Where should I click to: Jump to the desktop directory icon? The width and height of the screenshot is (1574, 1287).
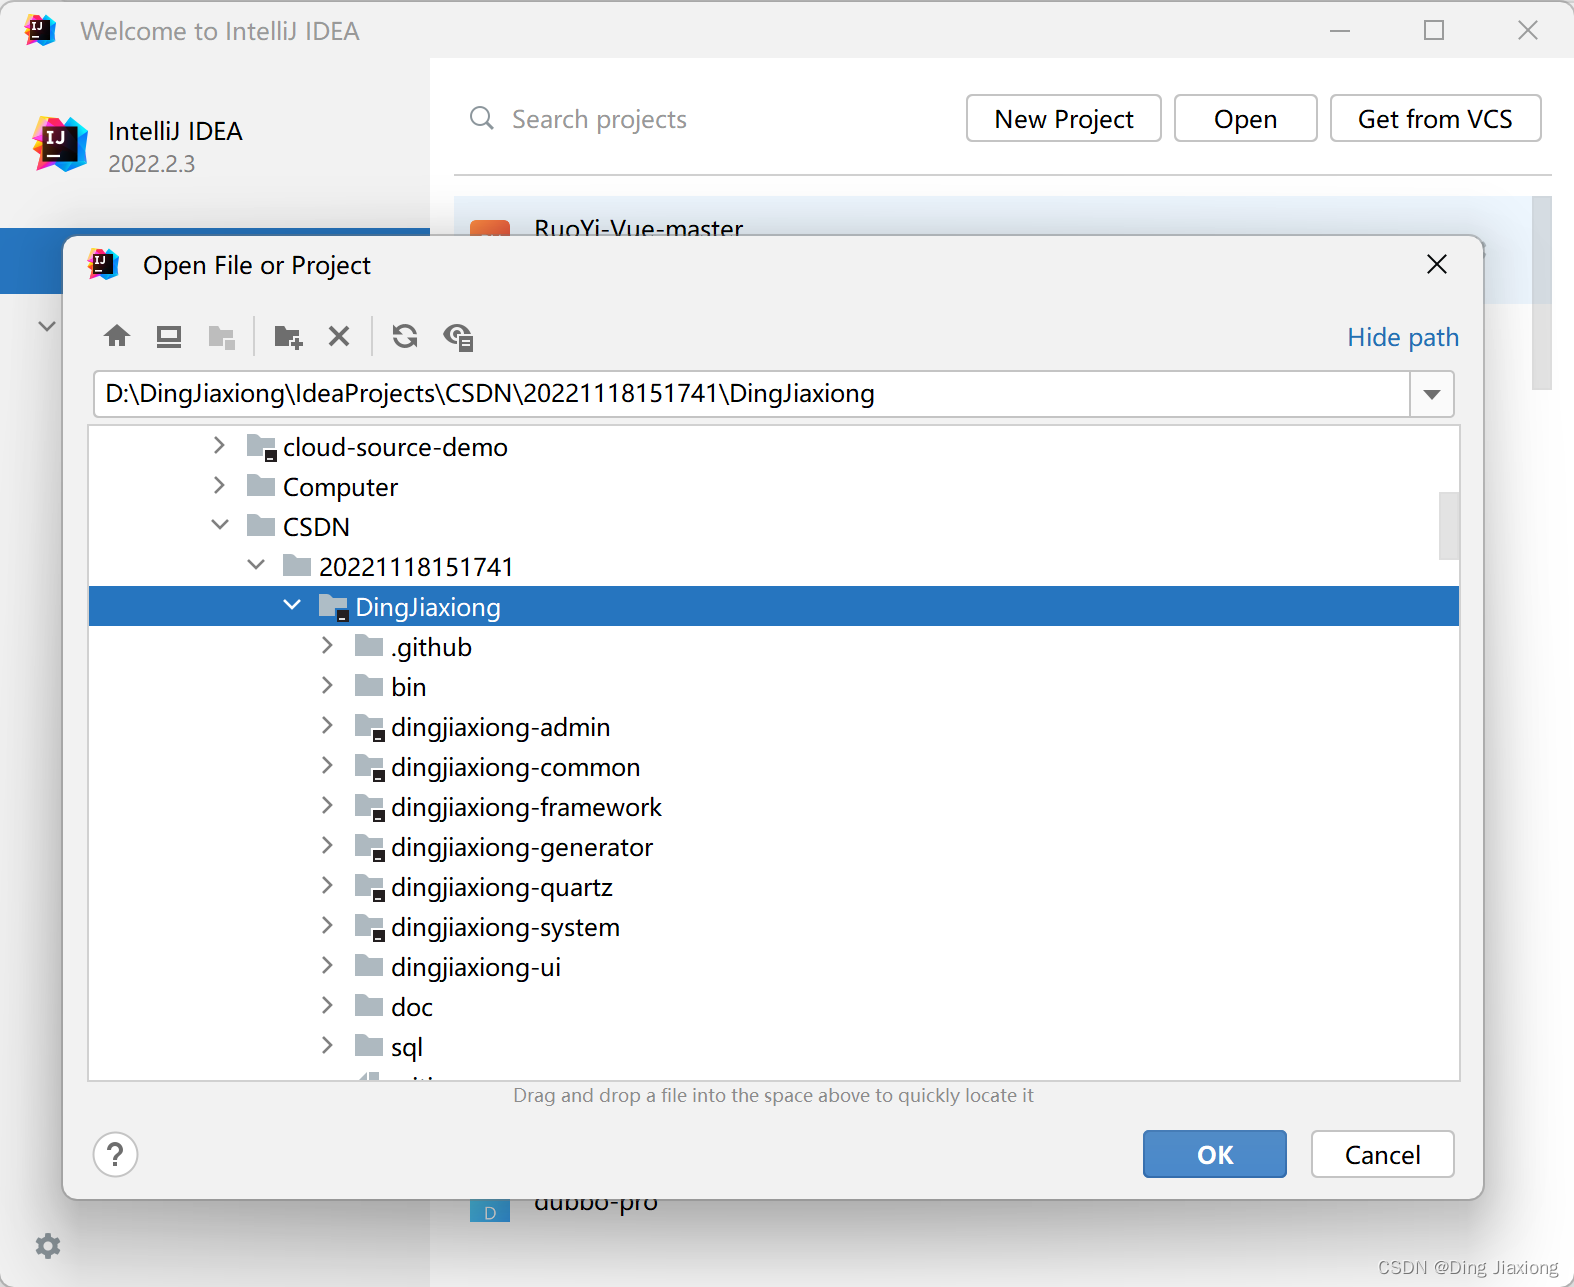pos(169,336)
